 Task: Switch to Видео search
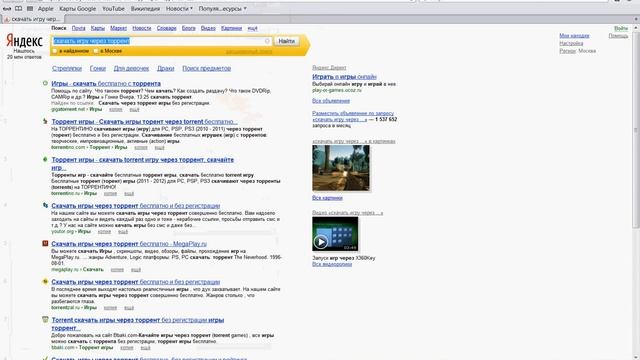[208, 28]
